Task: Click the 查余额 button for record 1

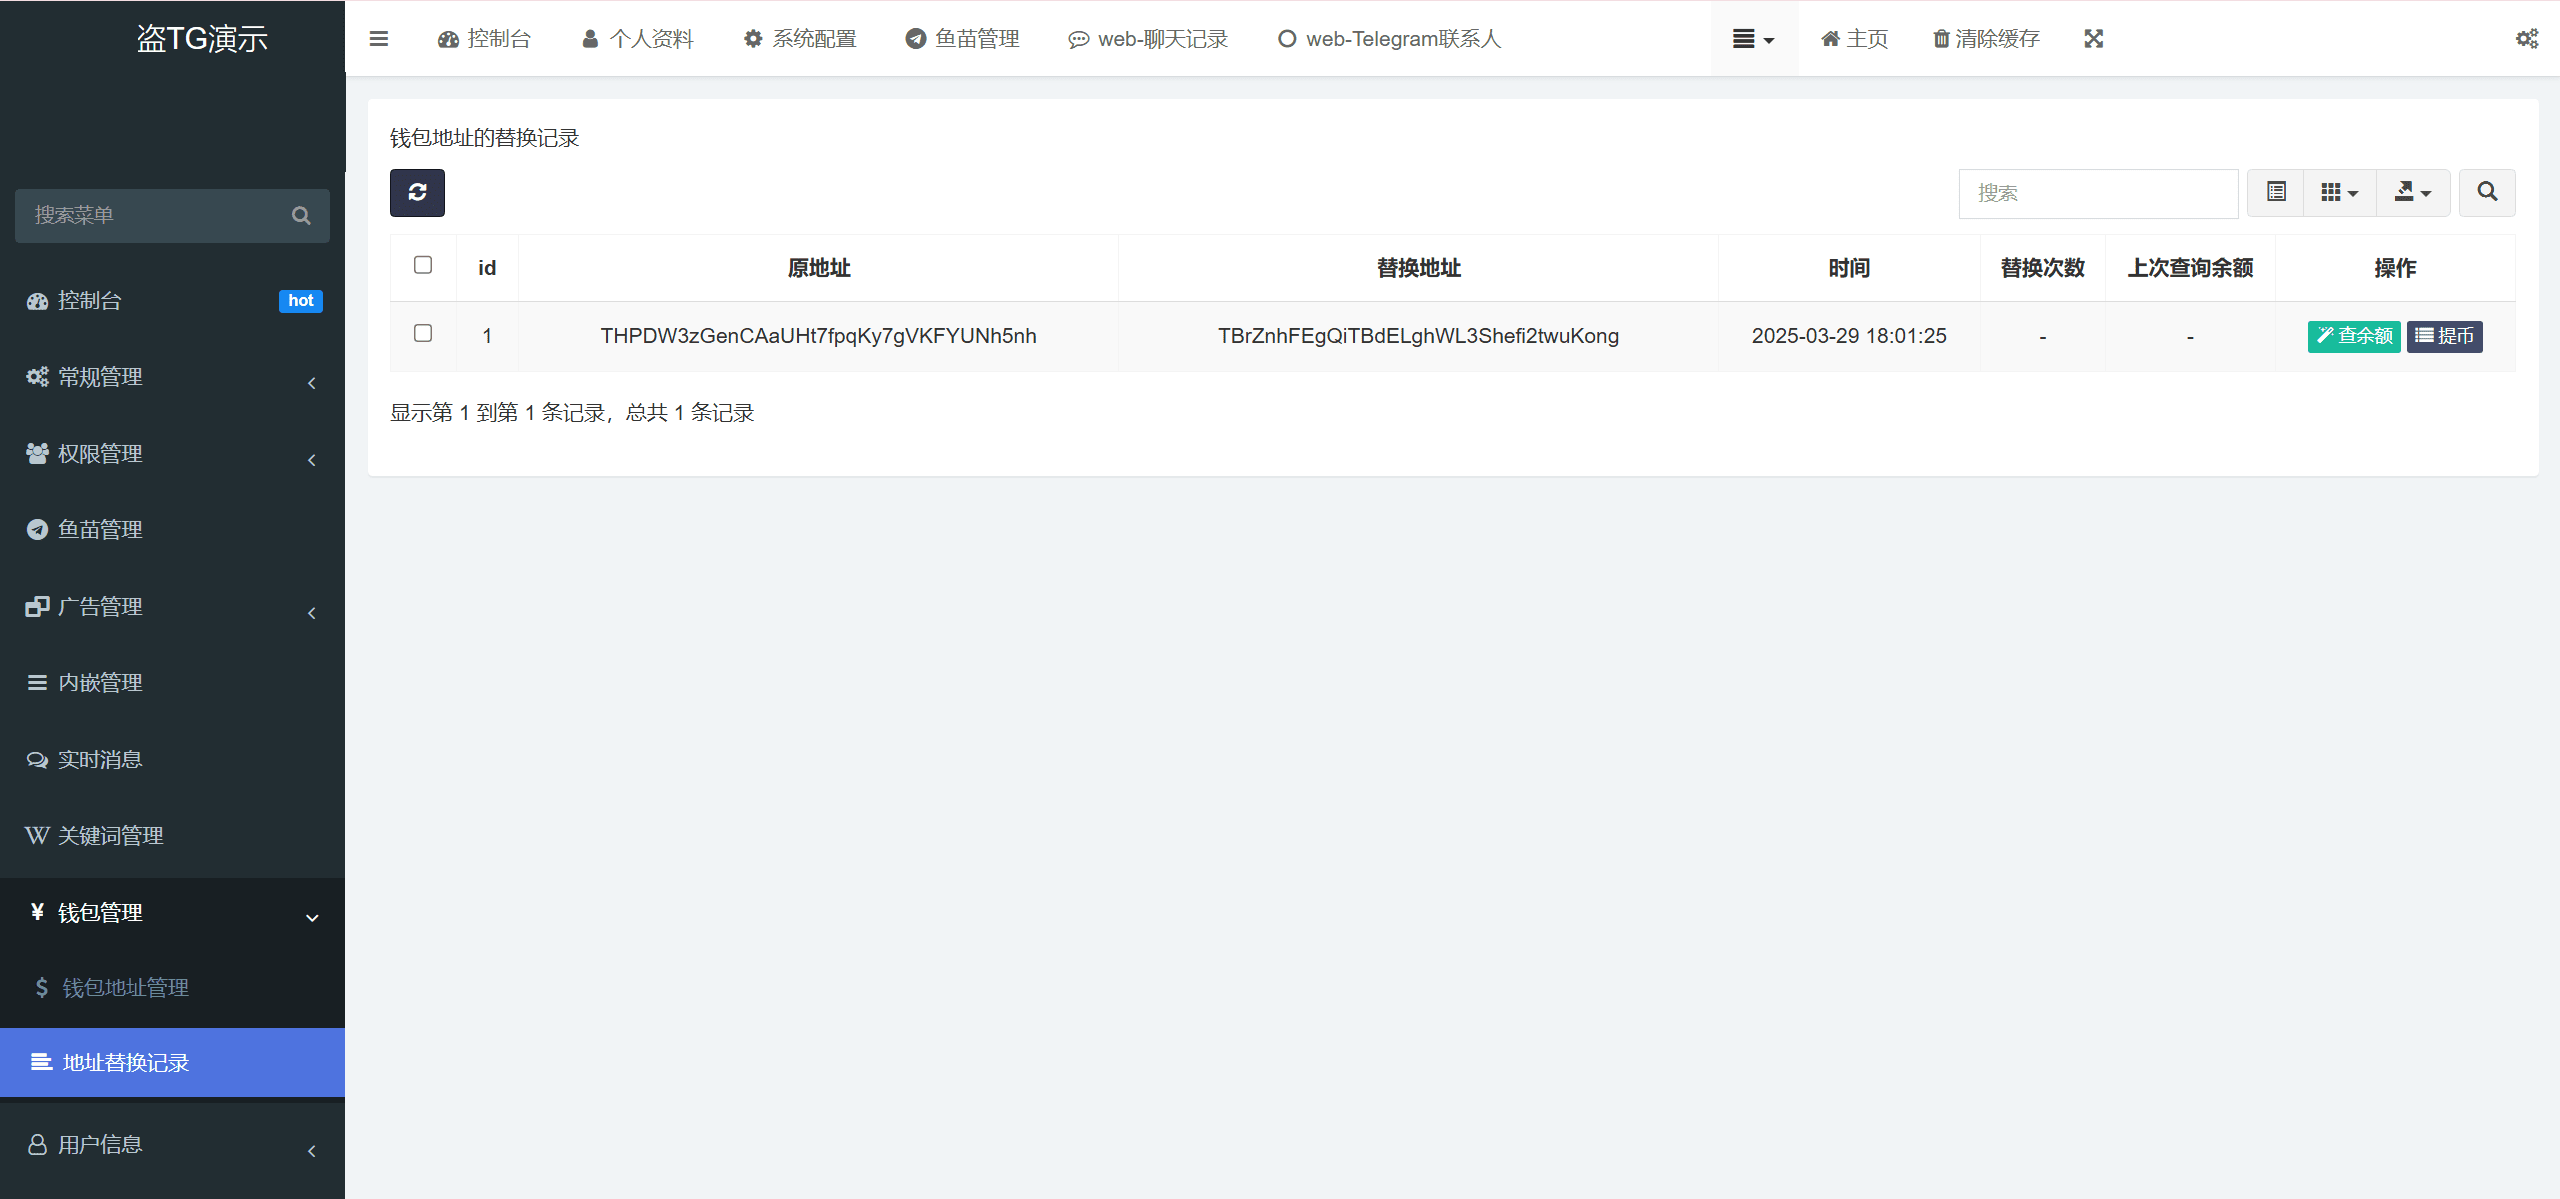Action: point(2354,336)
